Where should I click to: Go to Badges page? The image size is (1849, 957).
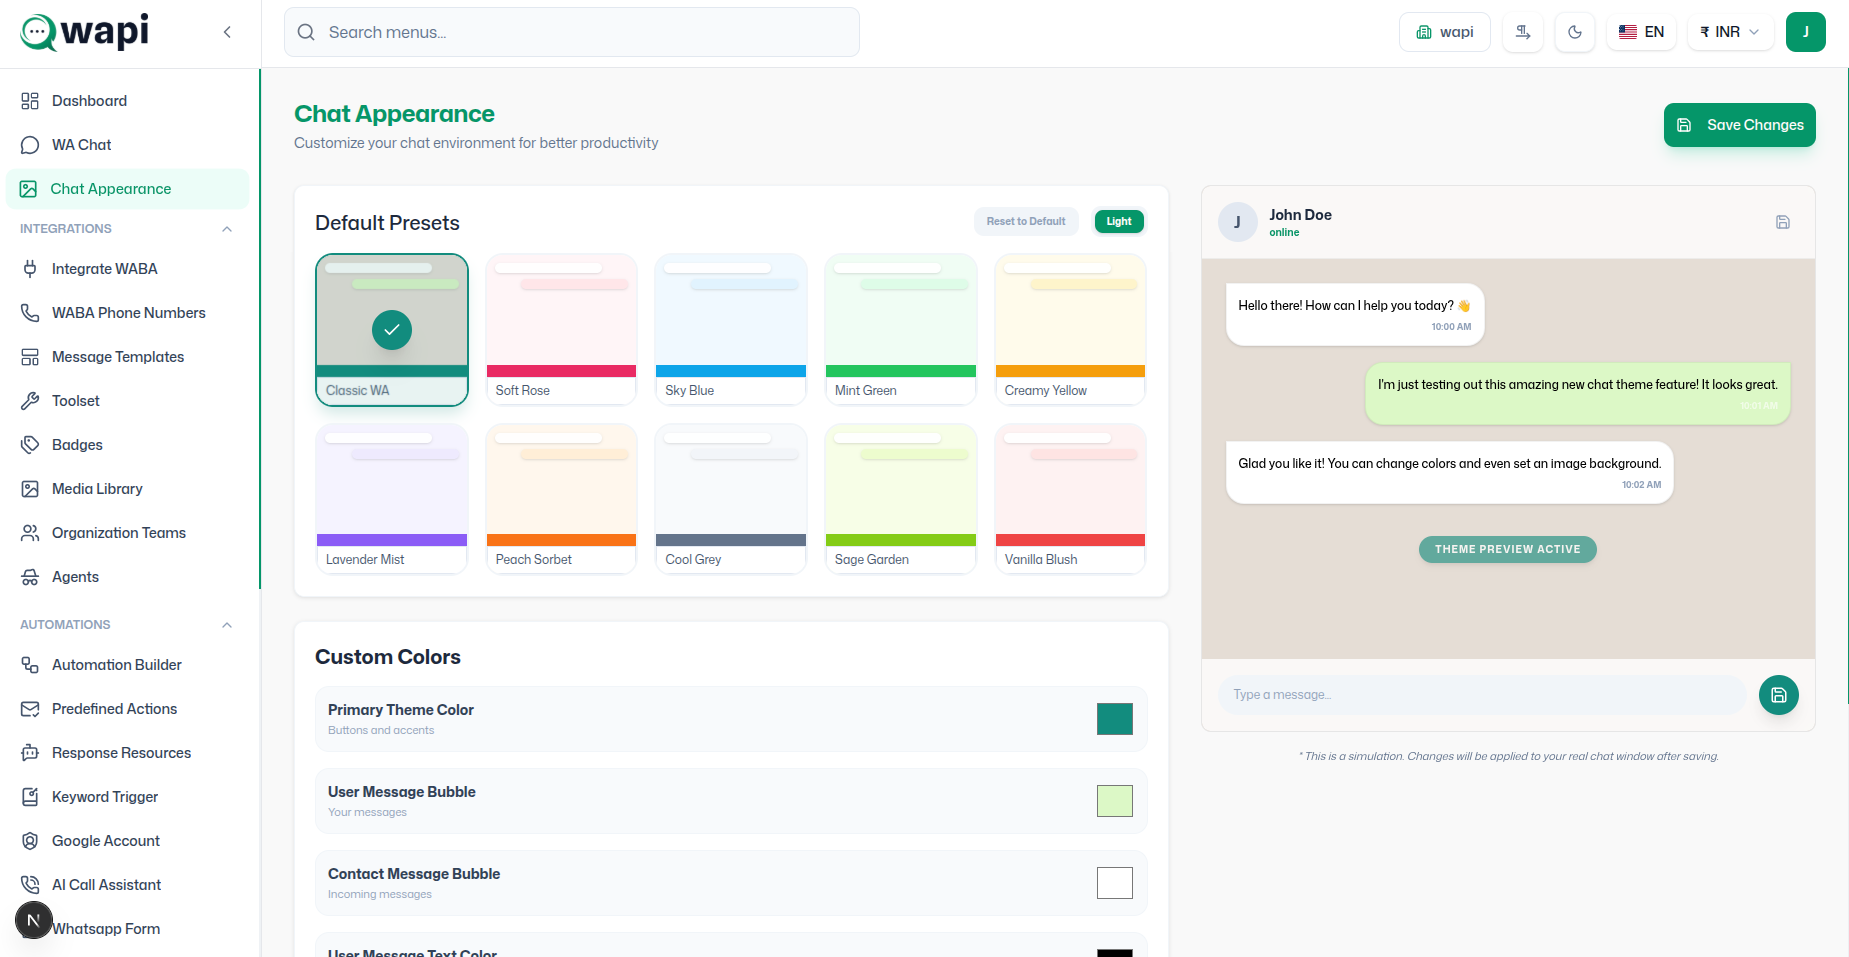click(128, 445)
